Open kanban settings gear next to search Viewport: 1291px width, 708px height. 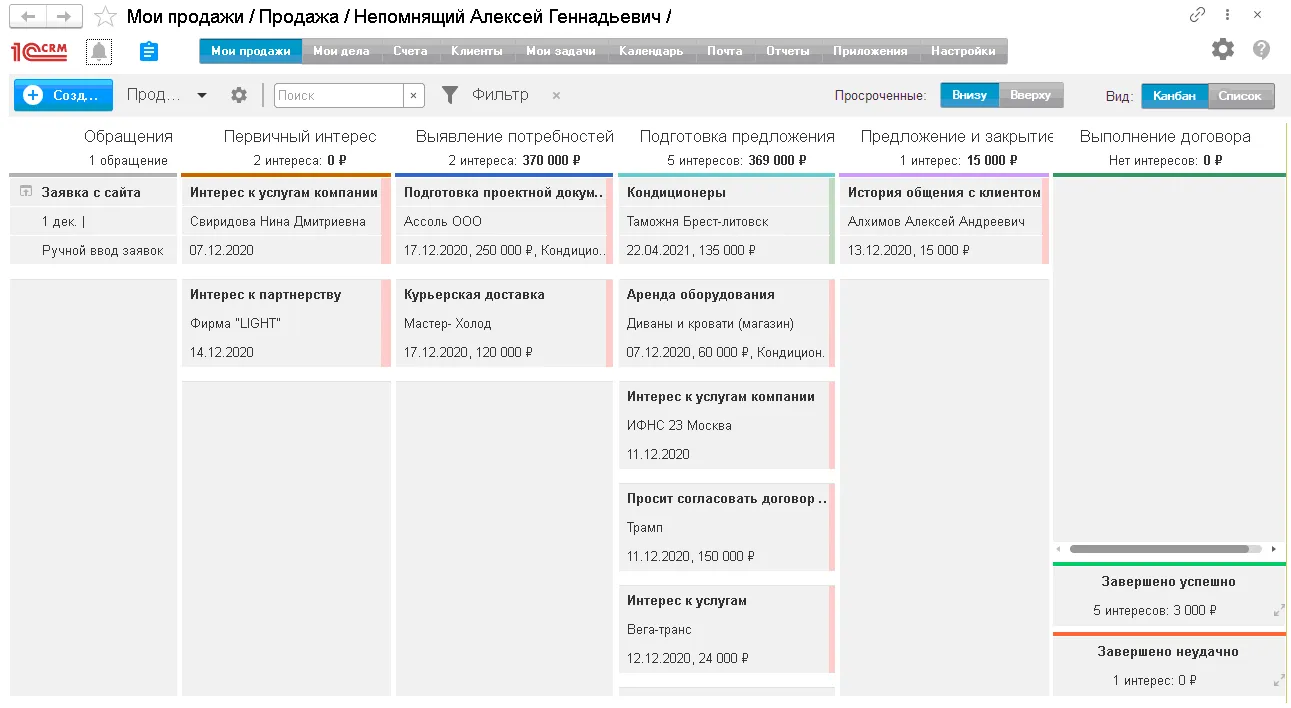point(238,95)
